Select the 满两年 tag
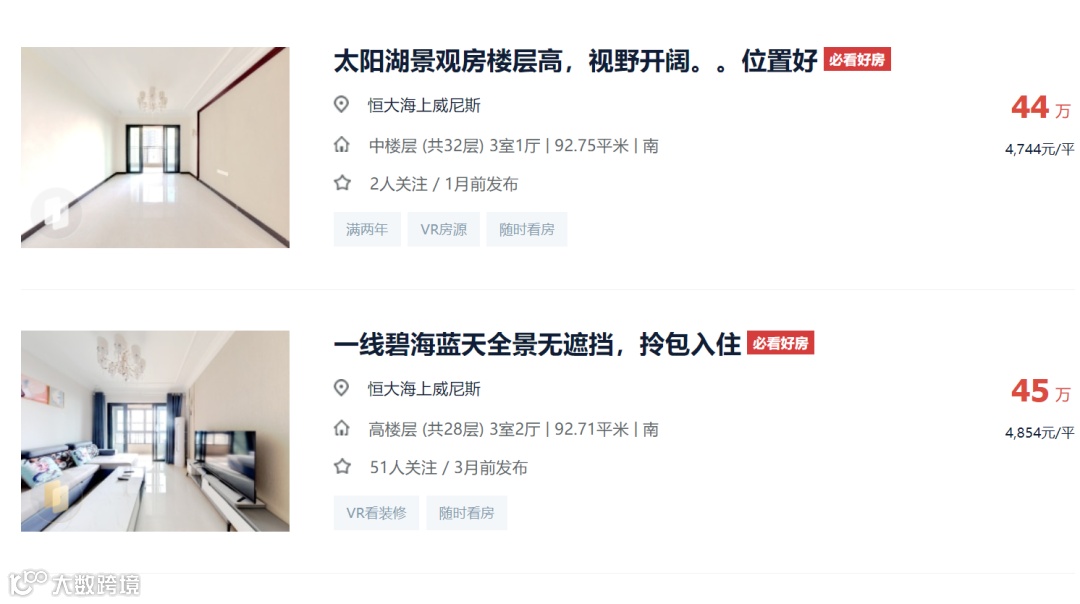 (x=367, y=229)
